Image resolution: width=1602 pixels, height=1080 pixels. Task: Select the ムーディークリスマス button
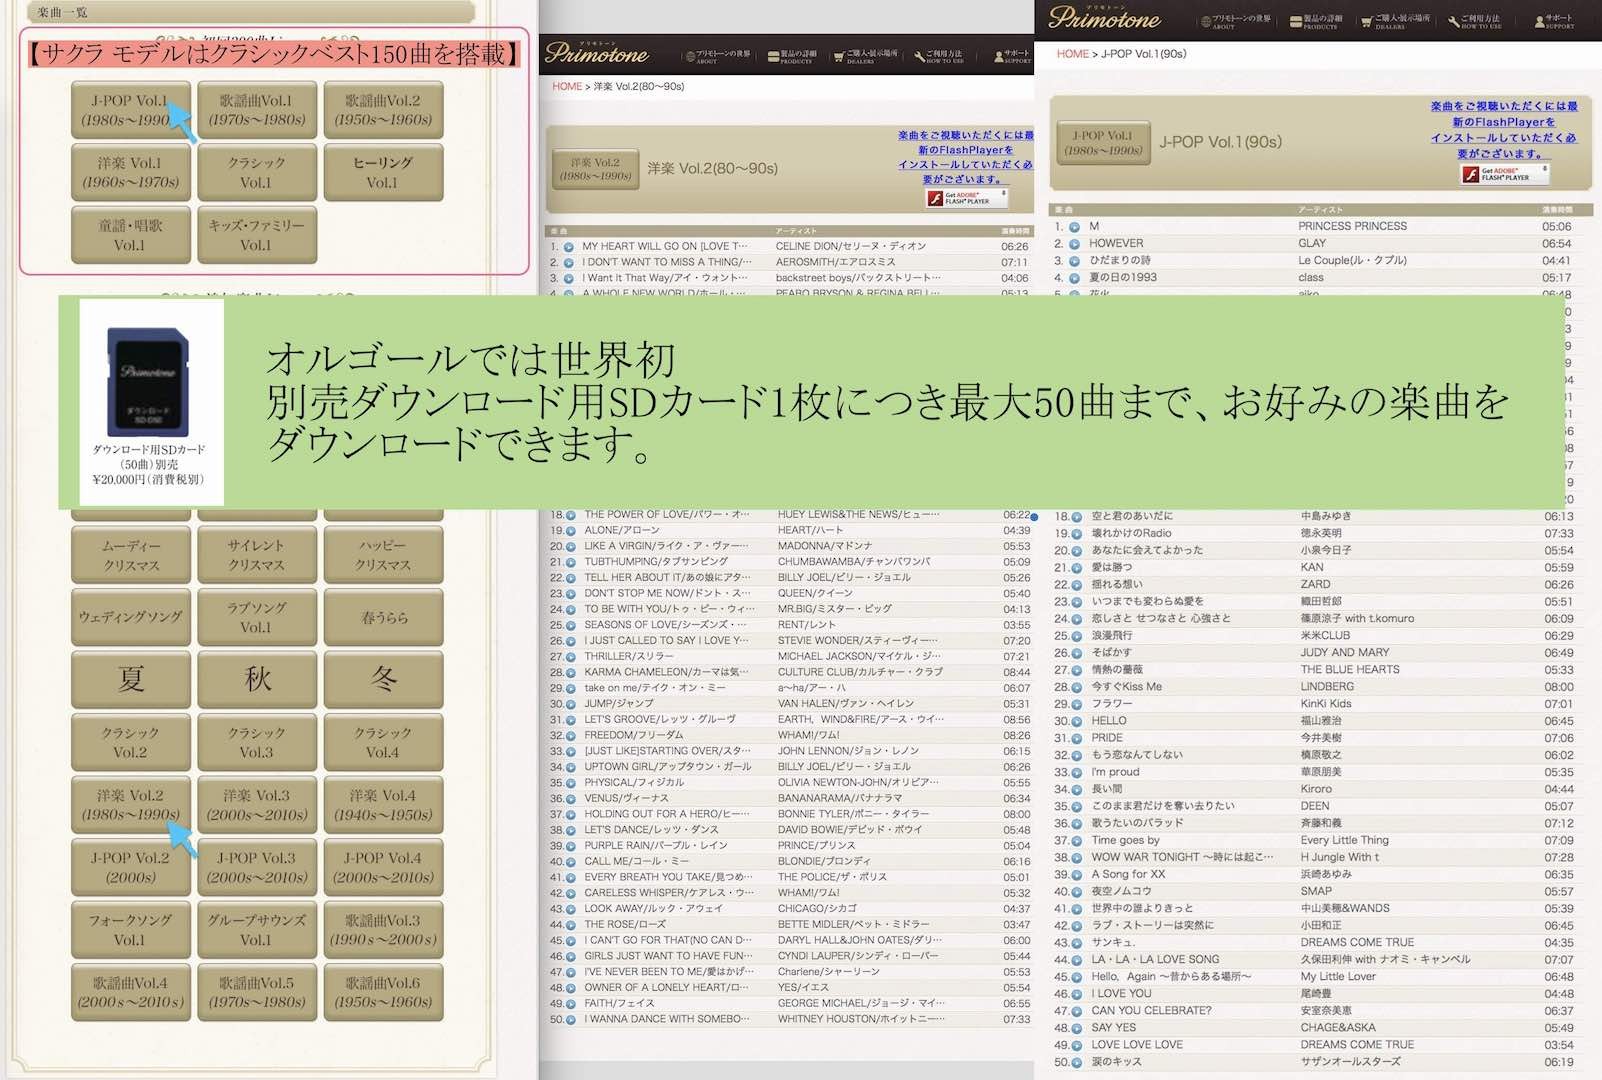[x=131, y=555]
